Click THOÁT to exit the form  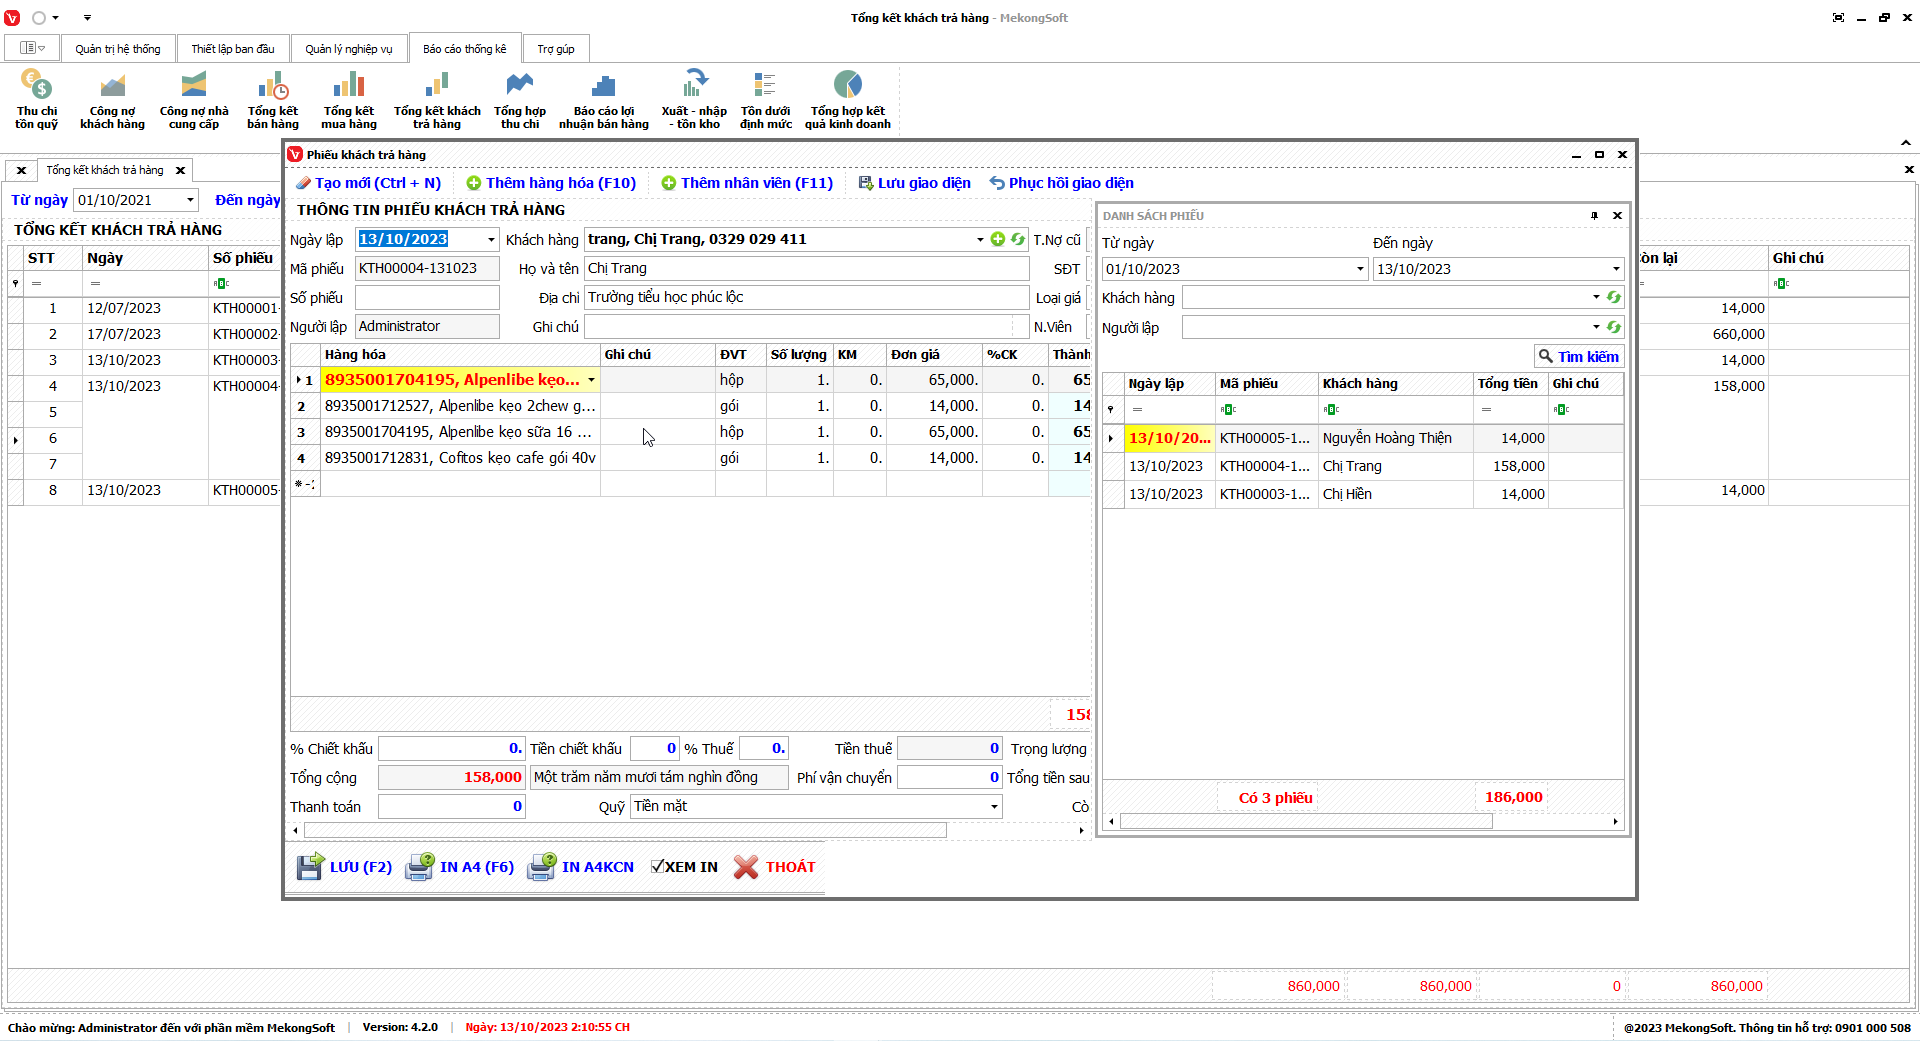[775, 867]
